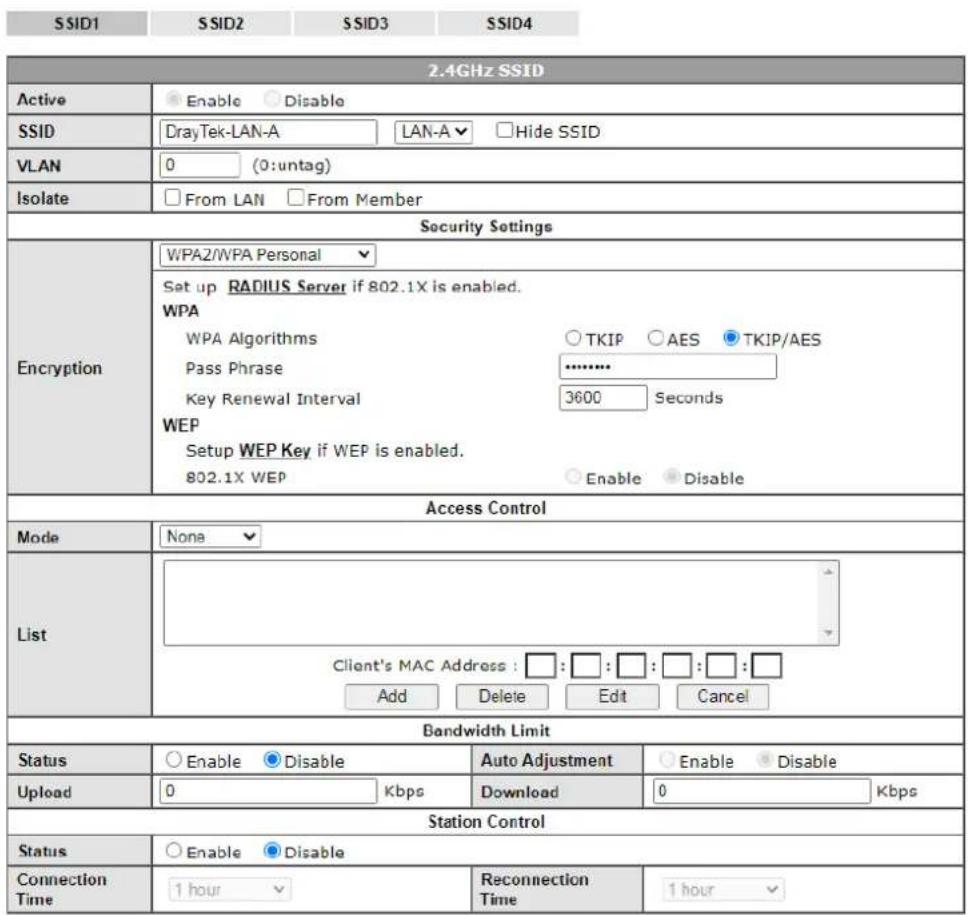Click the first MAC address octet field

(x=540, y=666)
